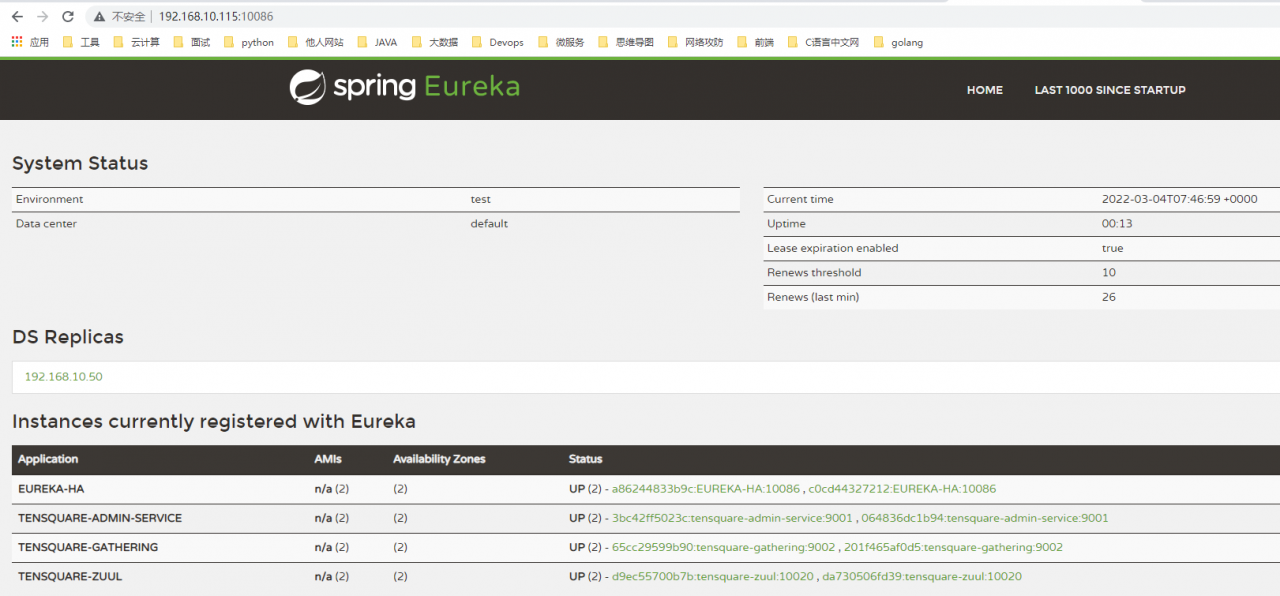Click the Data center label
Image resolution: width=1280 pixels, height=596 pixels.
(x=46, y=224)
